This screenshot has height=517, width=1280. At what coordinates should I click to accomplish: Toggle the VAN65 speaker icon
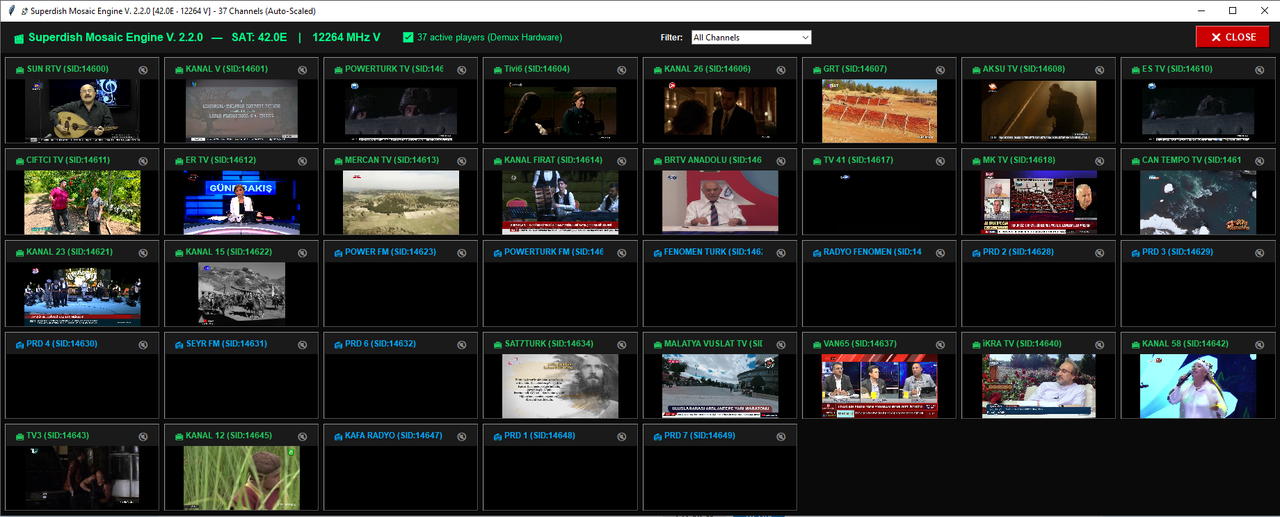point(940,344)
